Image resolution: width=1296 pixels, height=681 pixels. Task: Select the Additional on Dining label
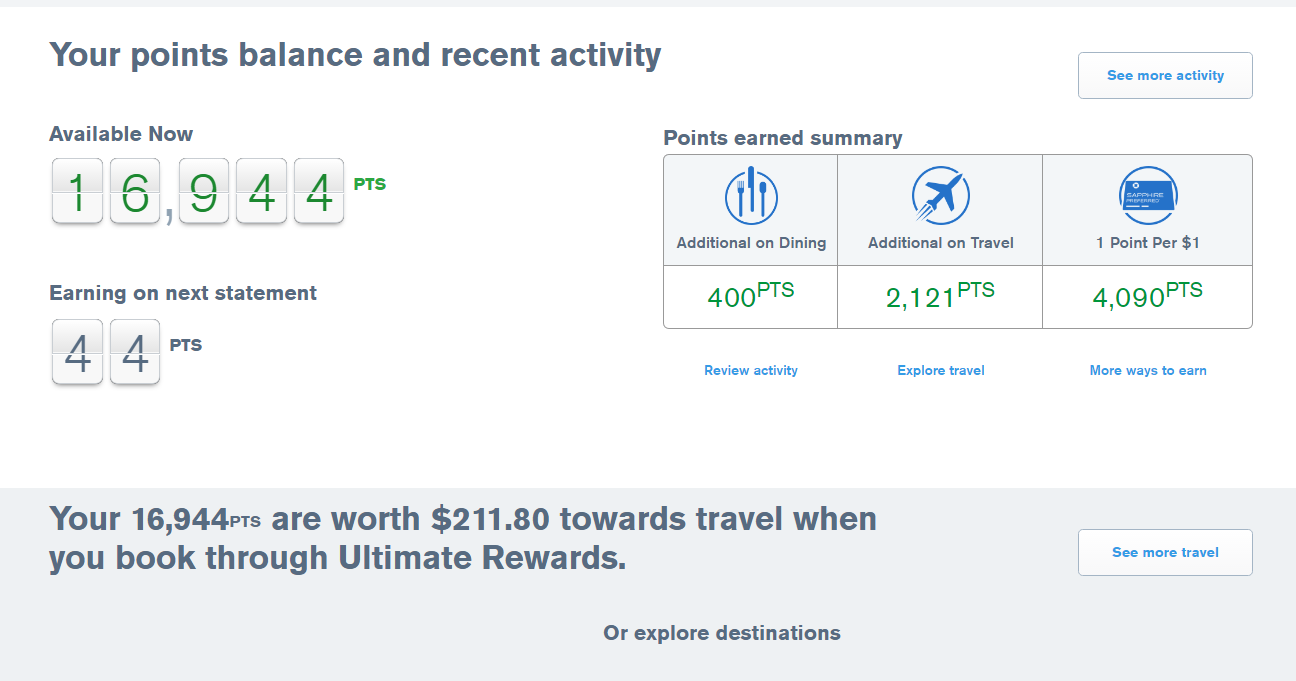(751, 243)
